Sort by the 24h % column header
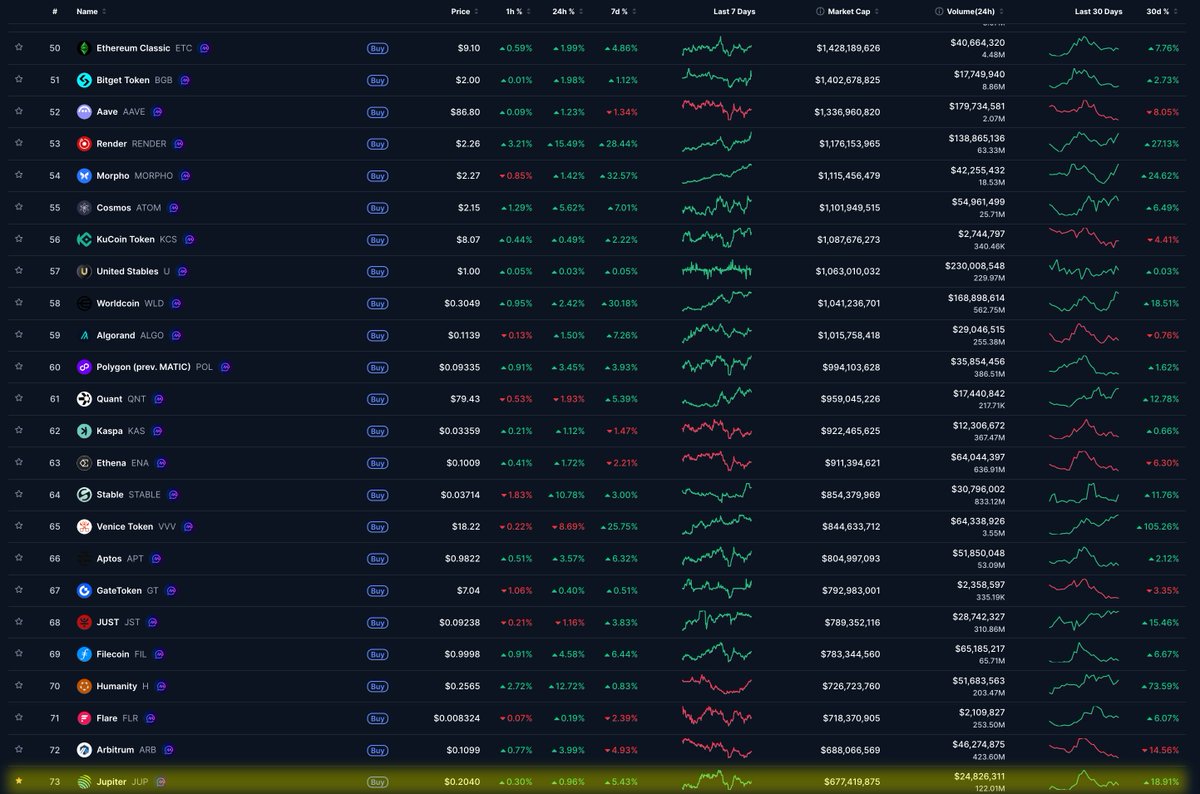 pyautogui.click(x=570, y=11)
